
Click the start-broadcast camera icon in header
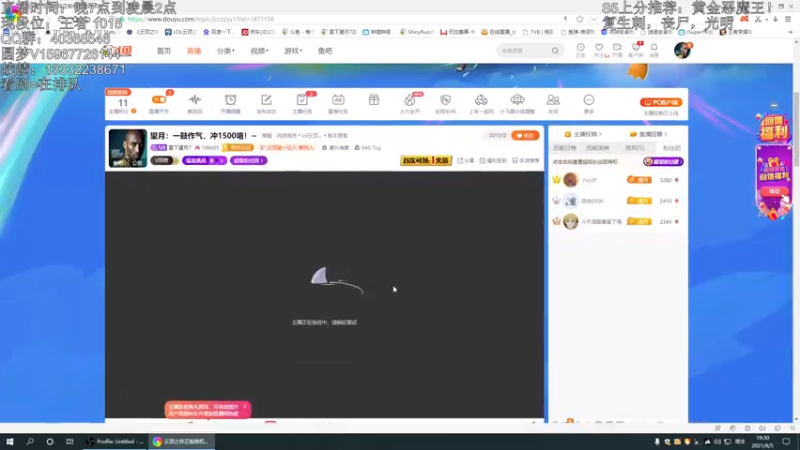click(x=617, y=47)
